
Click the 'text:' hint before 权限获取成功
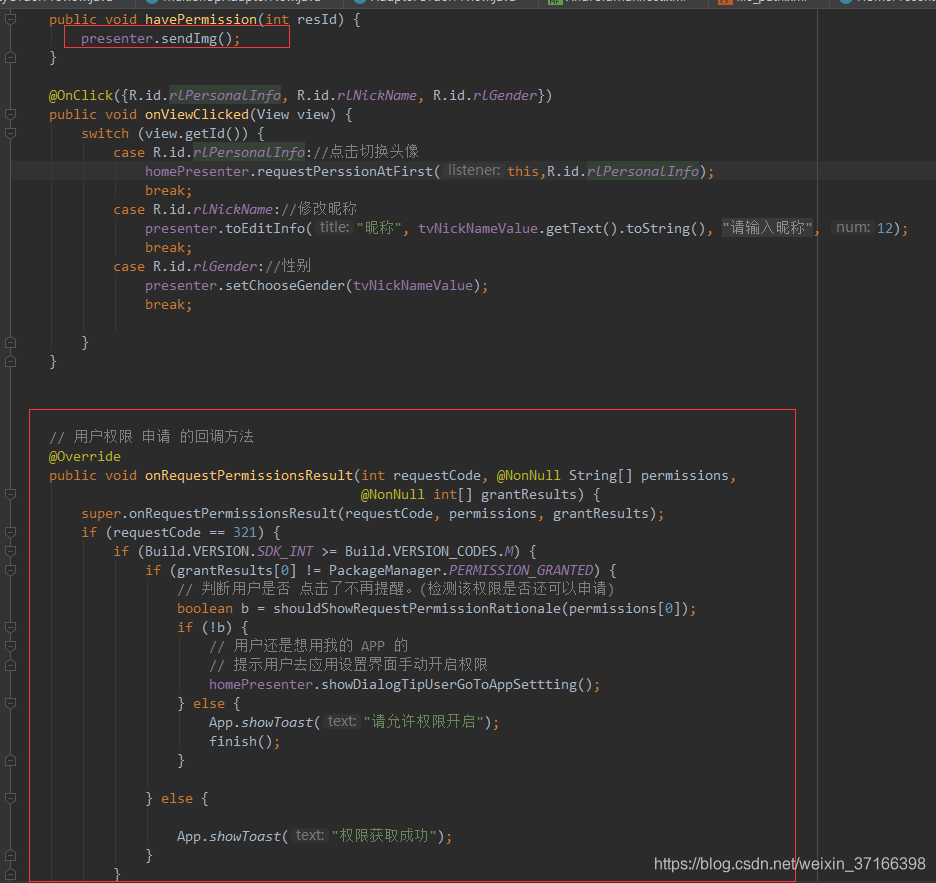310,836
